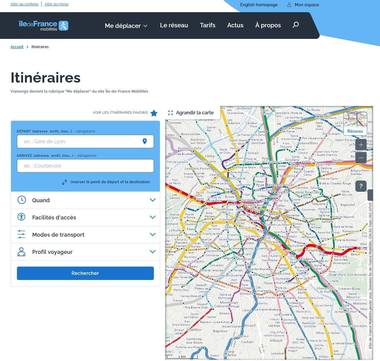Zoom in the map with plus button

(361, 144)
